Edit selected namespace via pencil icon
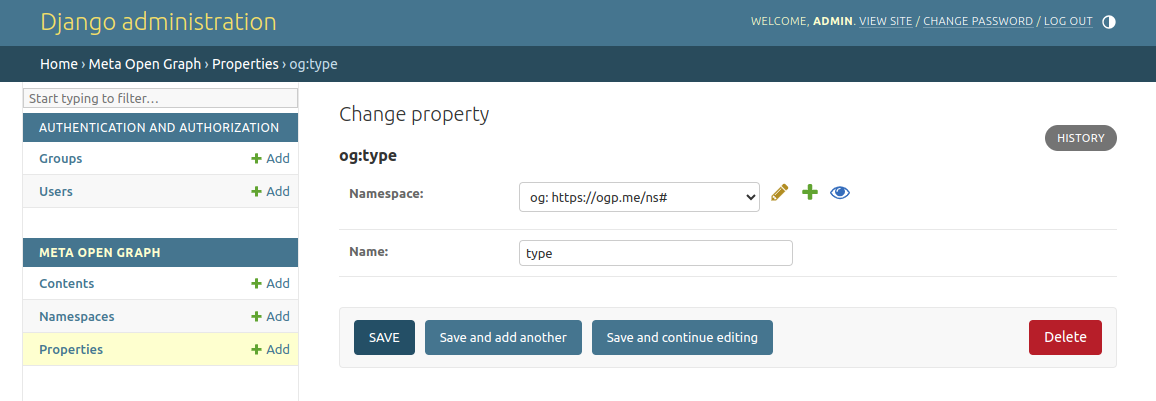1156x401 pixels. click(779, 193)
